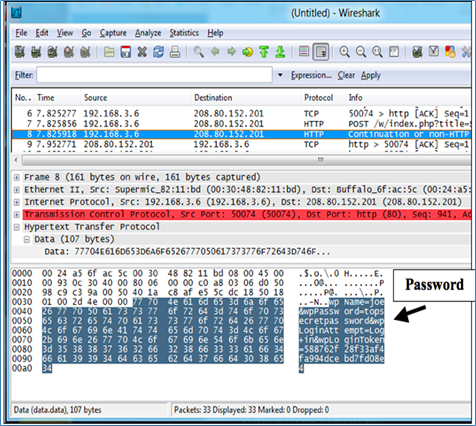The height and width of the screenshot is (426, 476).
Task: Click the Reload capture file icon
Action: pyautogui.click(x=158, y=52)
